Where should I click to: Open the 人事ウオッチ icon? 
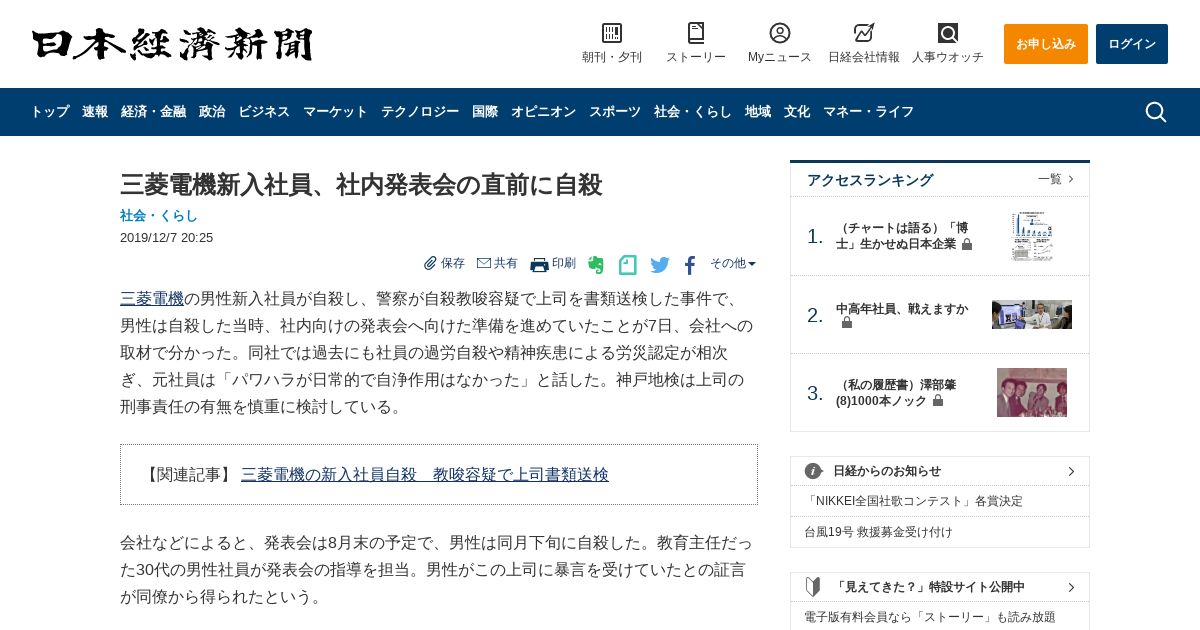[948, 33]
